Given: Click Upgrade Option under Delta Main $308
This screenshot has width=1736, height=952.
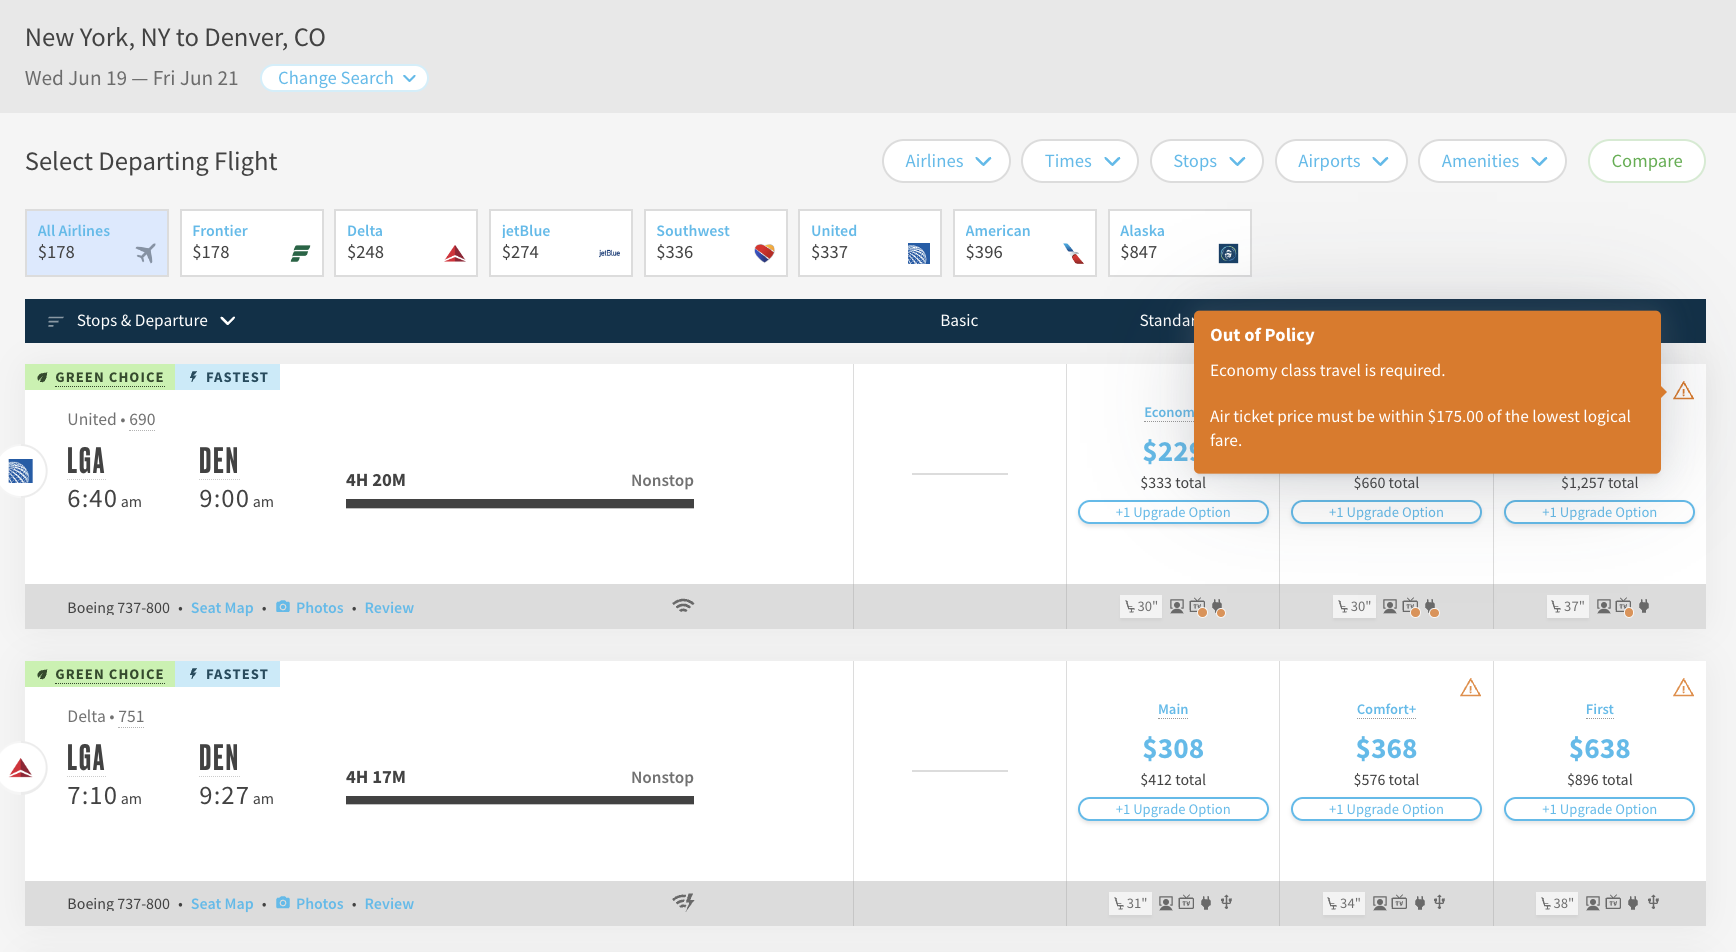Looking at the screenshot, I should 1173,809.
